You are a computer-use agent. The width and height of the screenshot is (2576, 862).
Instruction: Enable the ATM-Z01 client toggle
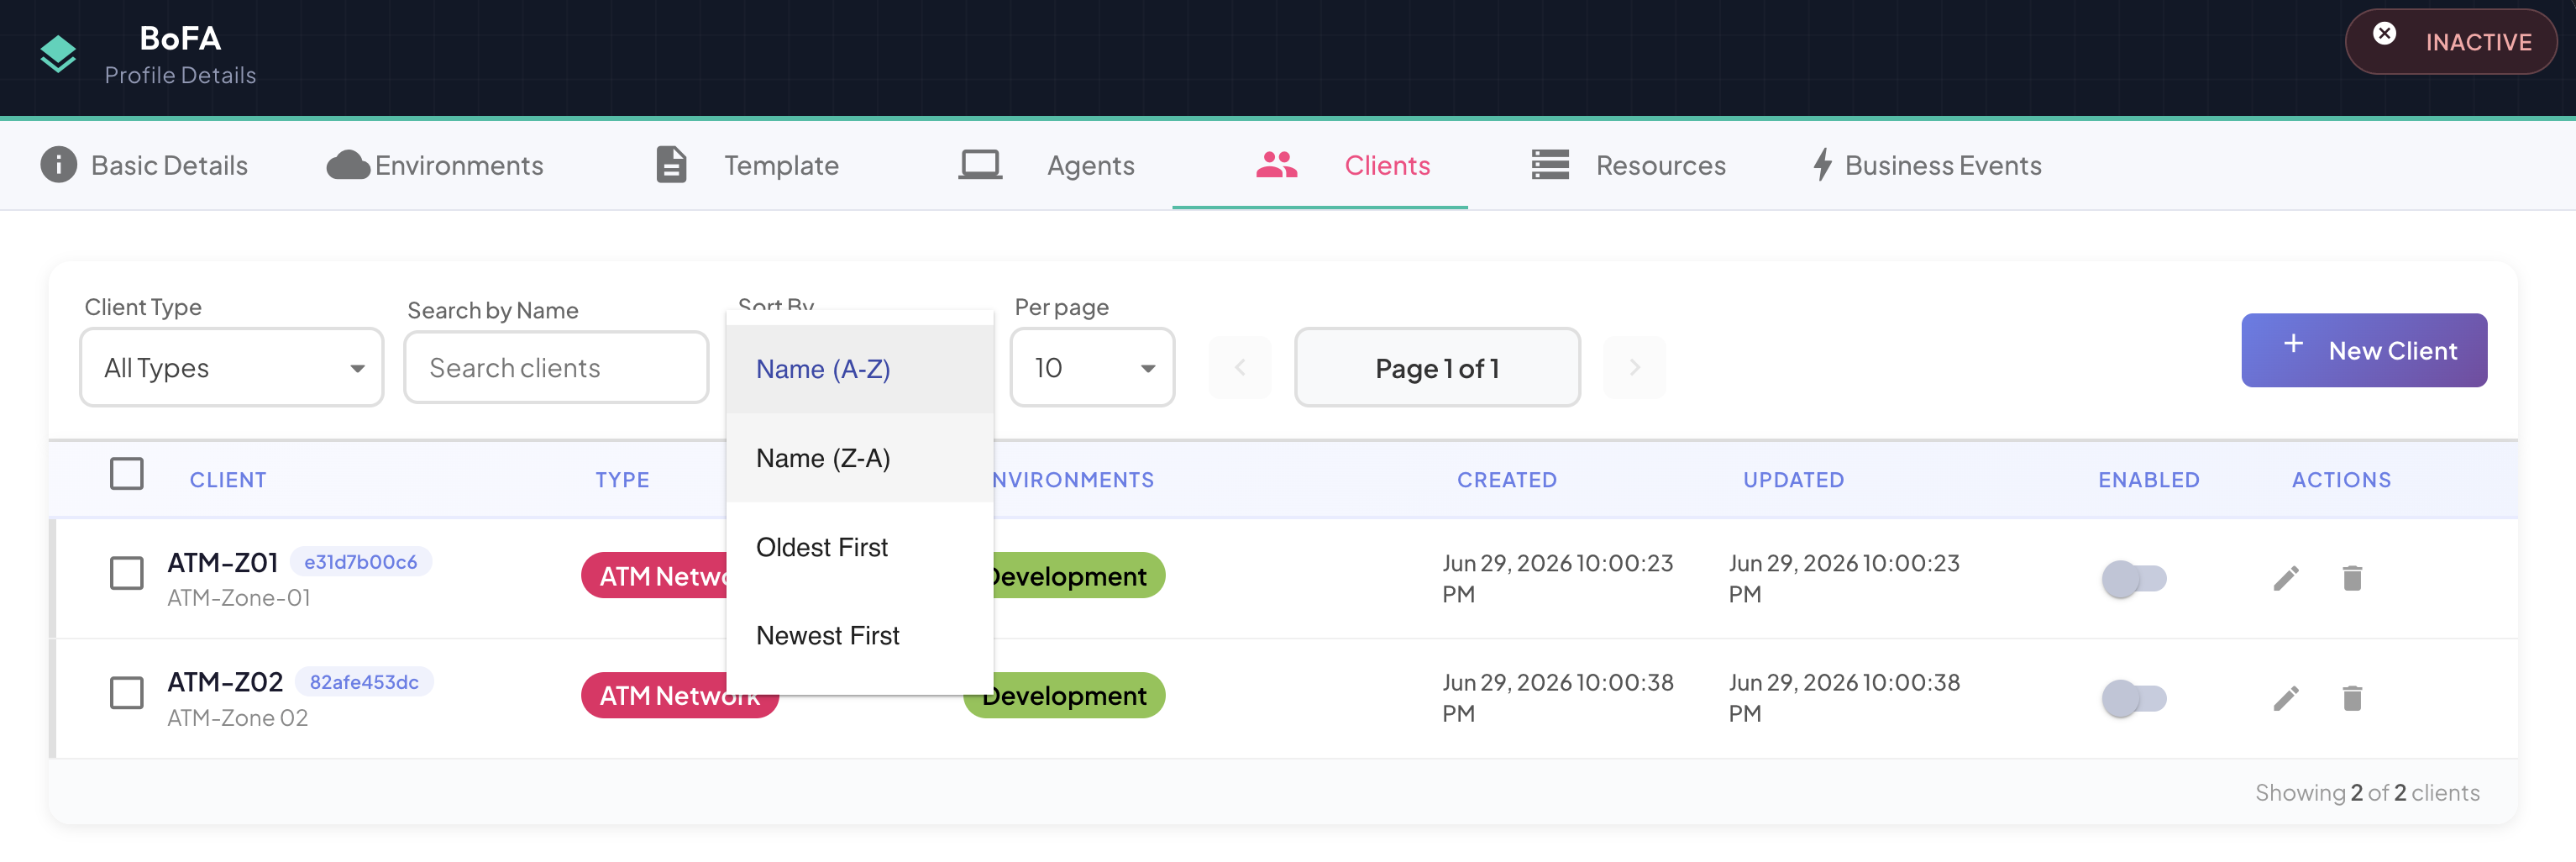coord(2133,578)
